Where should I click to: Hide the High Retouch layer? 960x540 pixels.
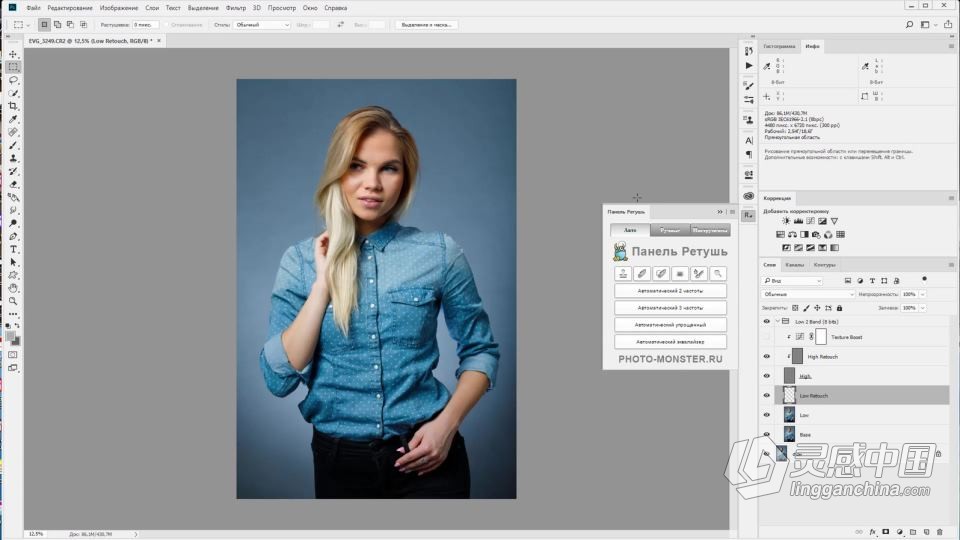pyautogui.click(x=767, y=356)
